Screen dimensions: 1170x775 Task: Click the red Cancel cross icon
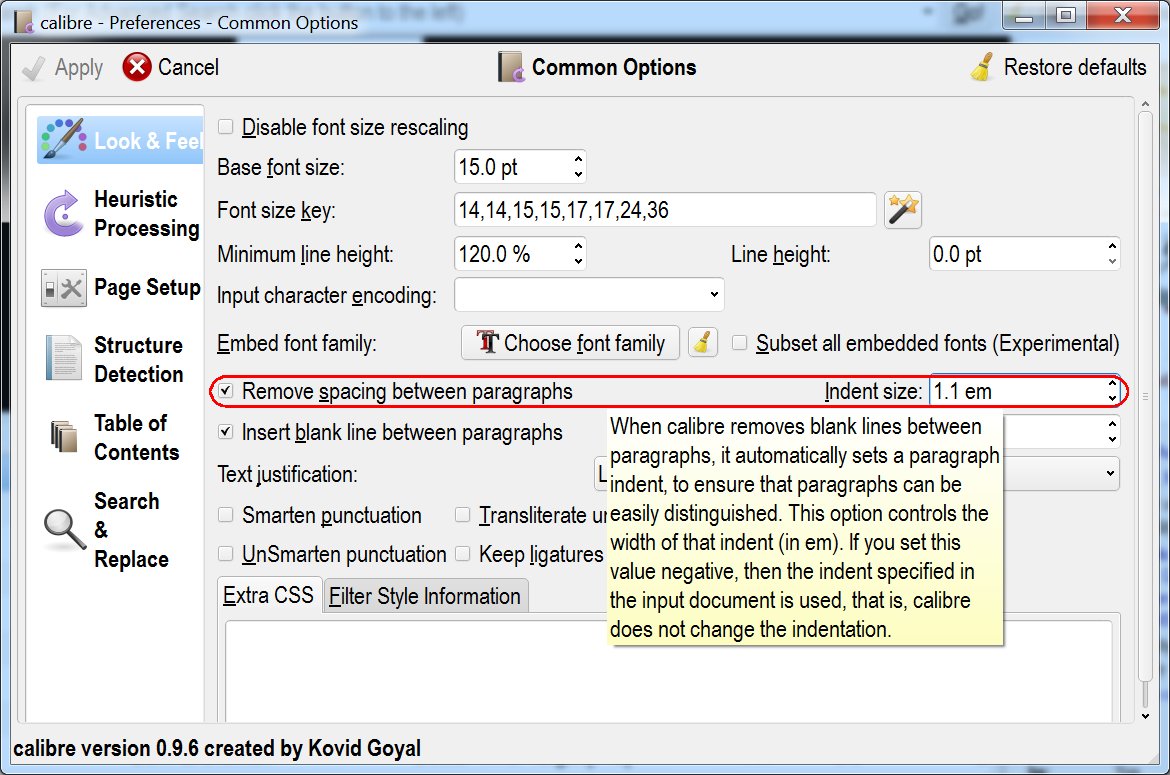tap(137, 67)
